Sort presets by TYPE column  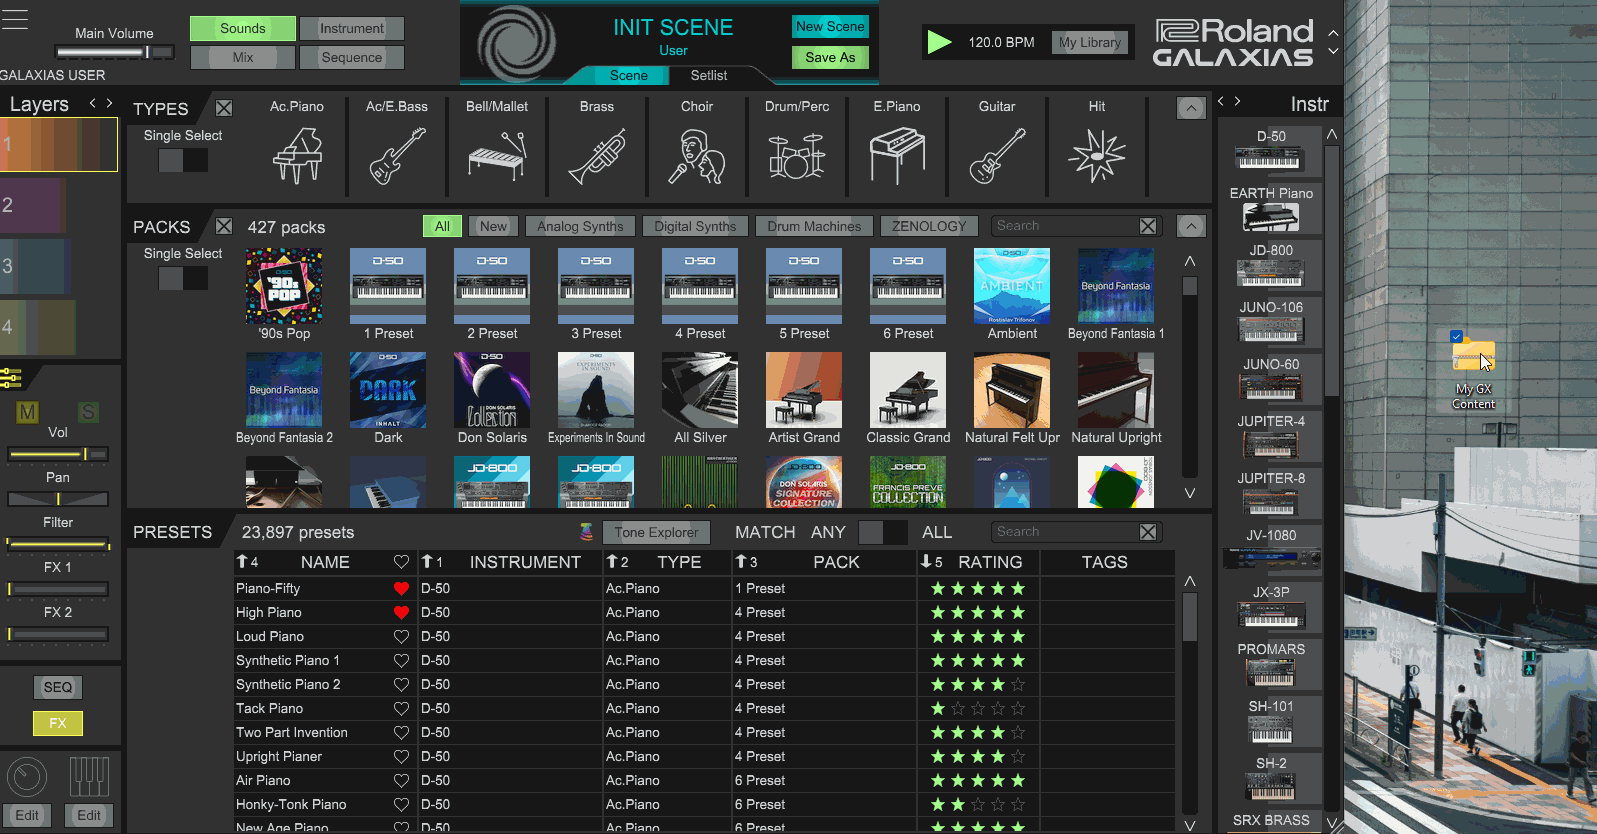[679, 562]
